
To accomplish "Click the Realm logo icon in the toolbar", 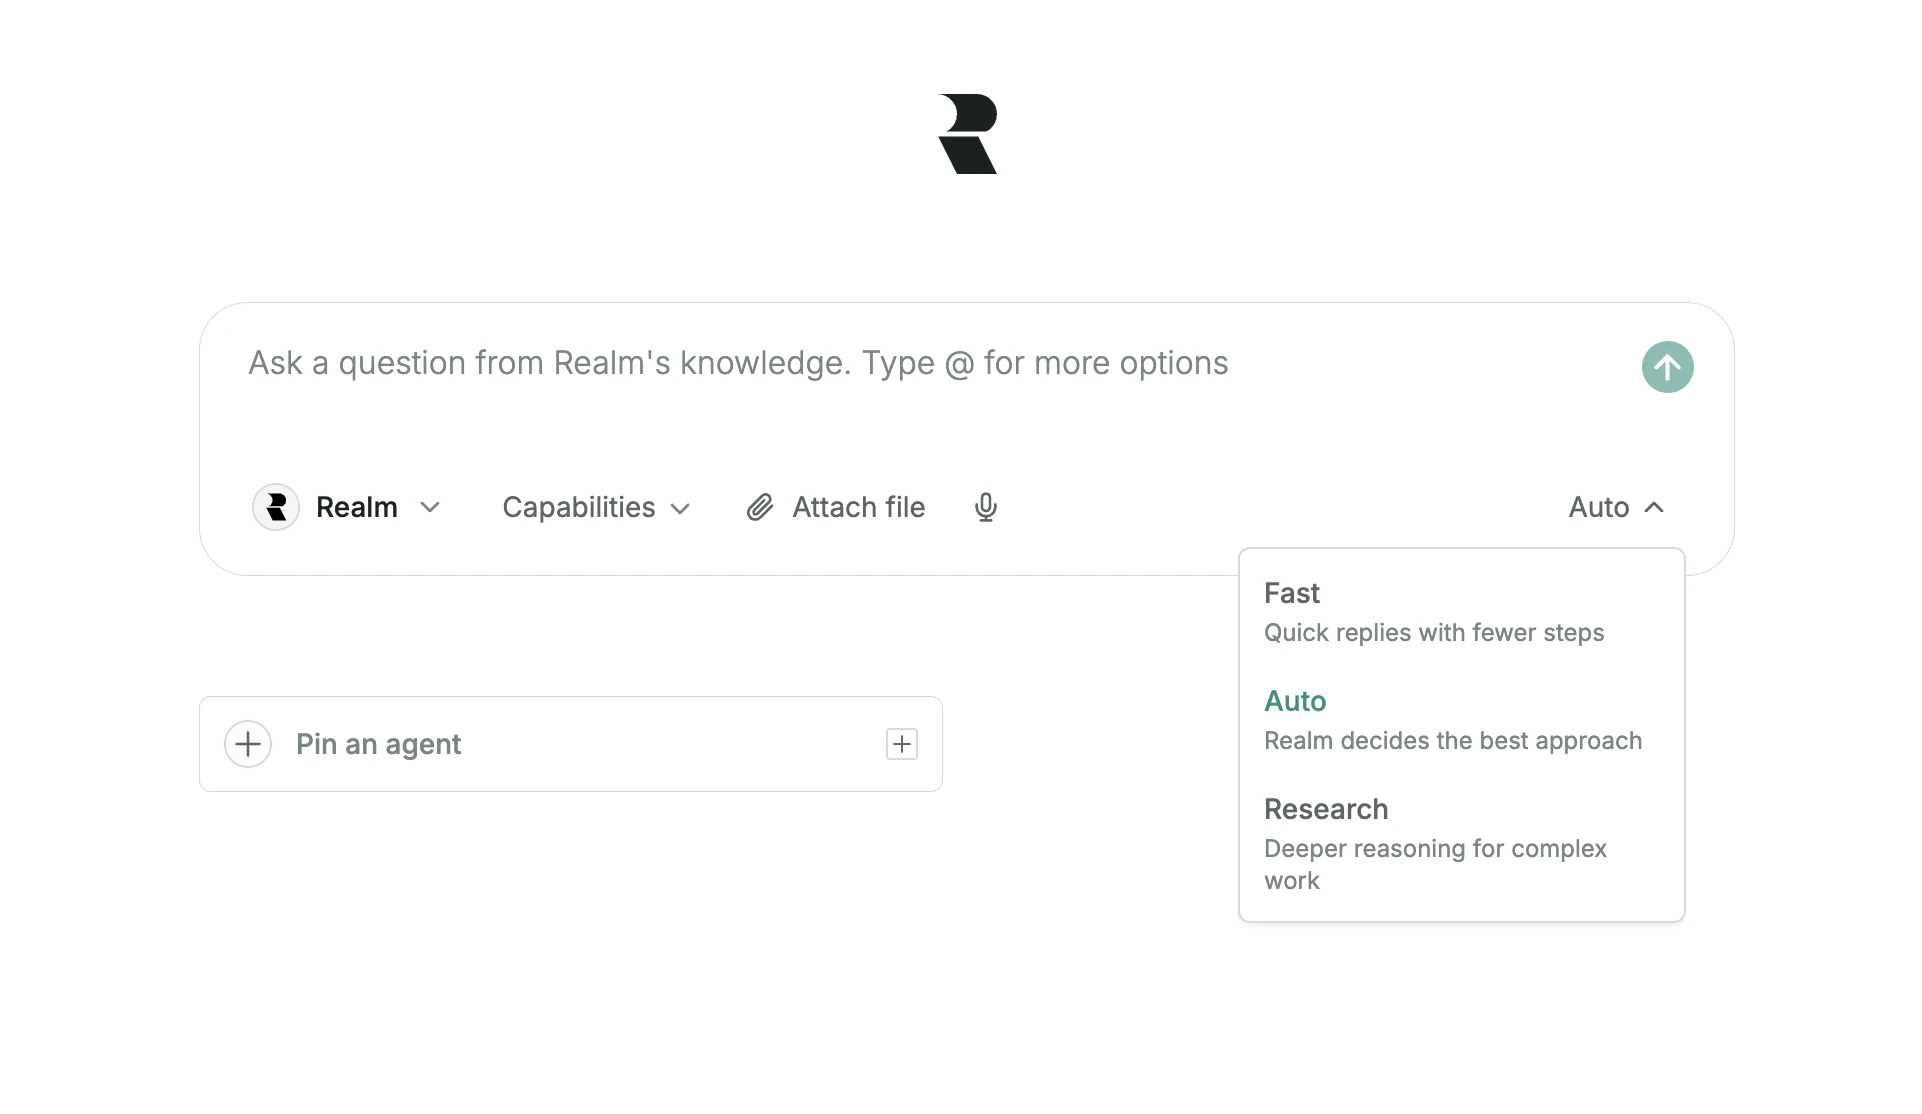I will click(276, 508).
